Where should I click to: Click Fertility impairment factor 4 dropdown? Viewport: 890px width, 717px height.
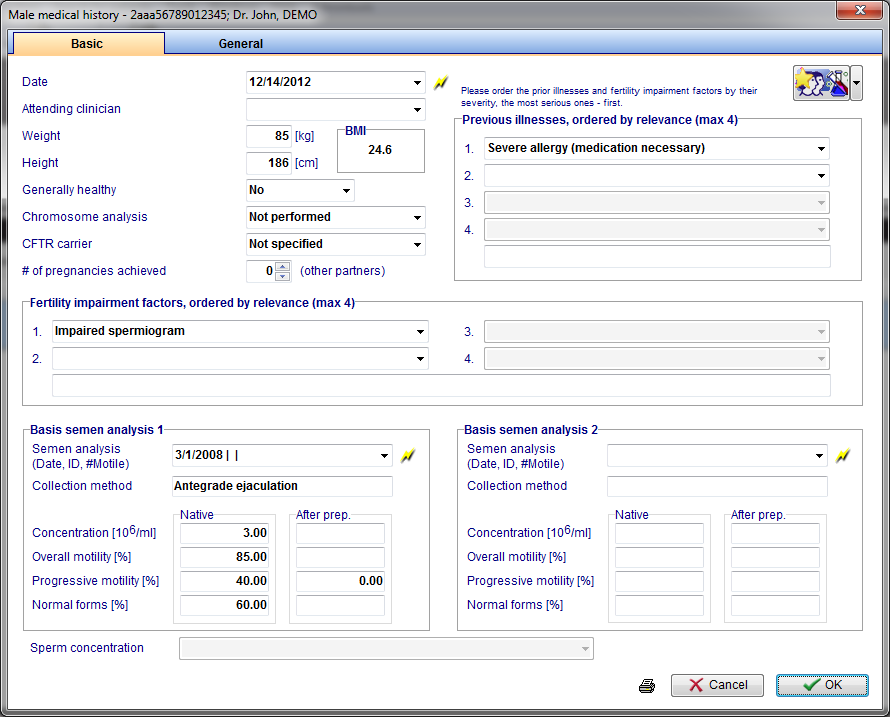(x=657, y=359)
